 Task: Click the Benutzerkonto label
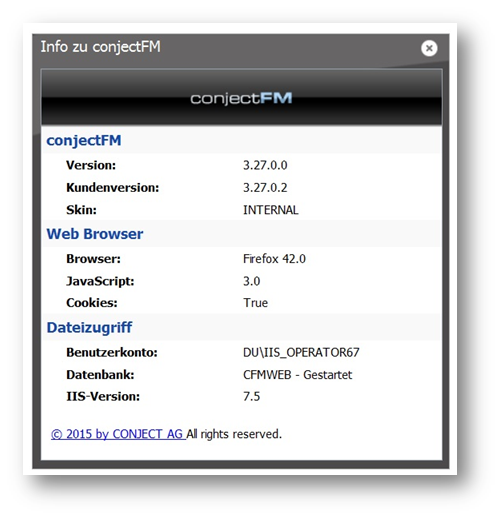click(112, 353)
